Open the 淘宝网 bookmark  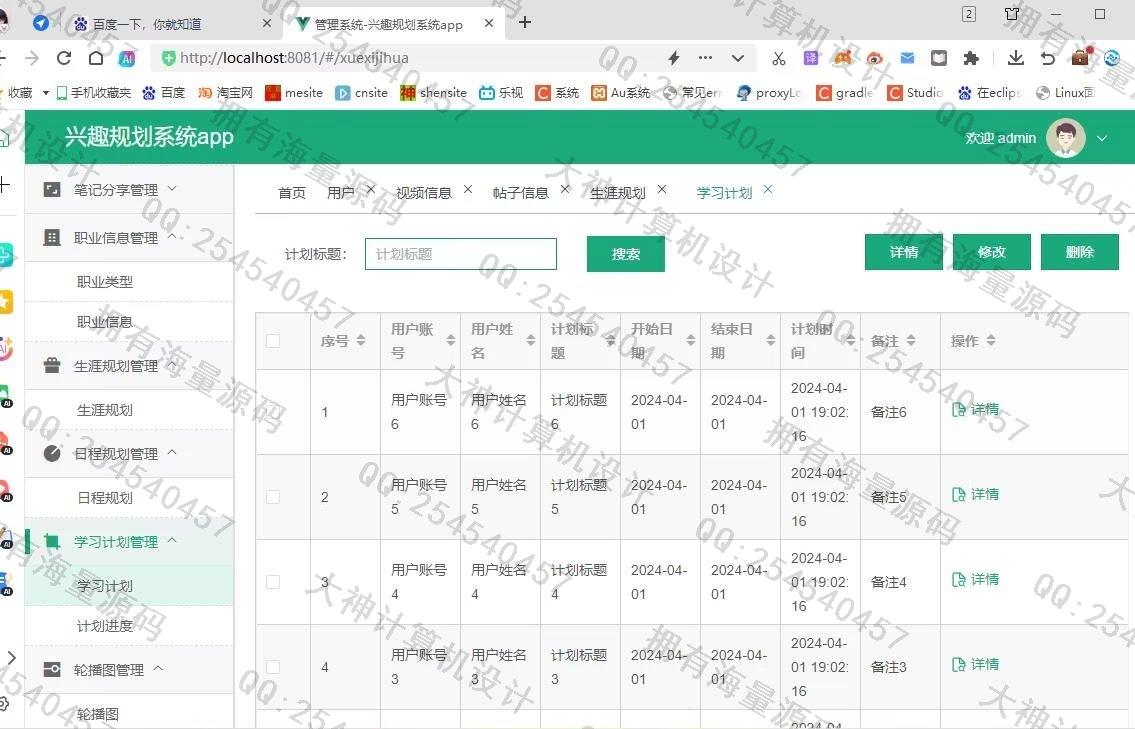pos(226,93)
